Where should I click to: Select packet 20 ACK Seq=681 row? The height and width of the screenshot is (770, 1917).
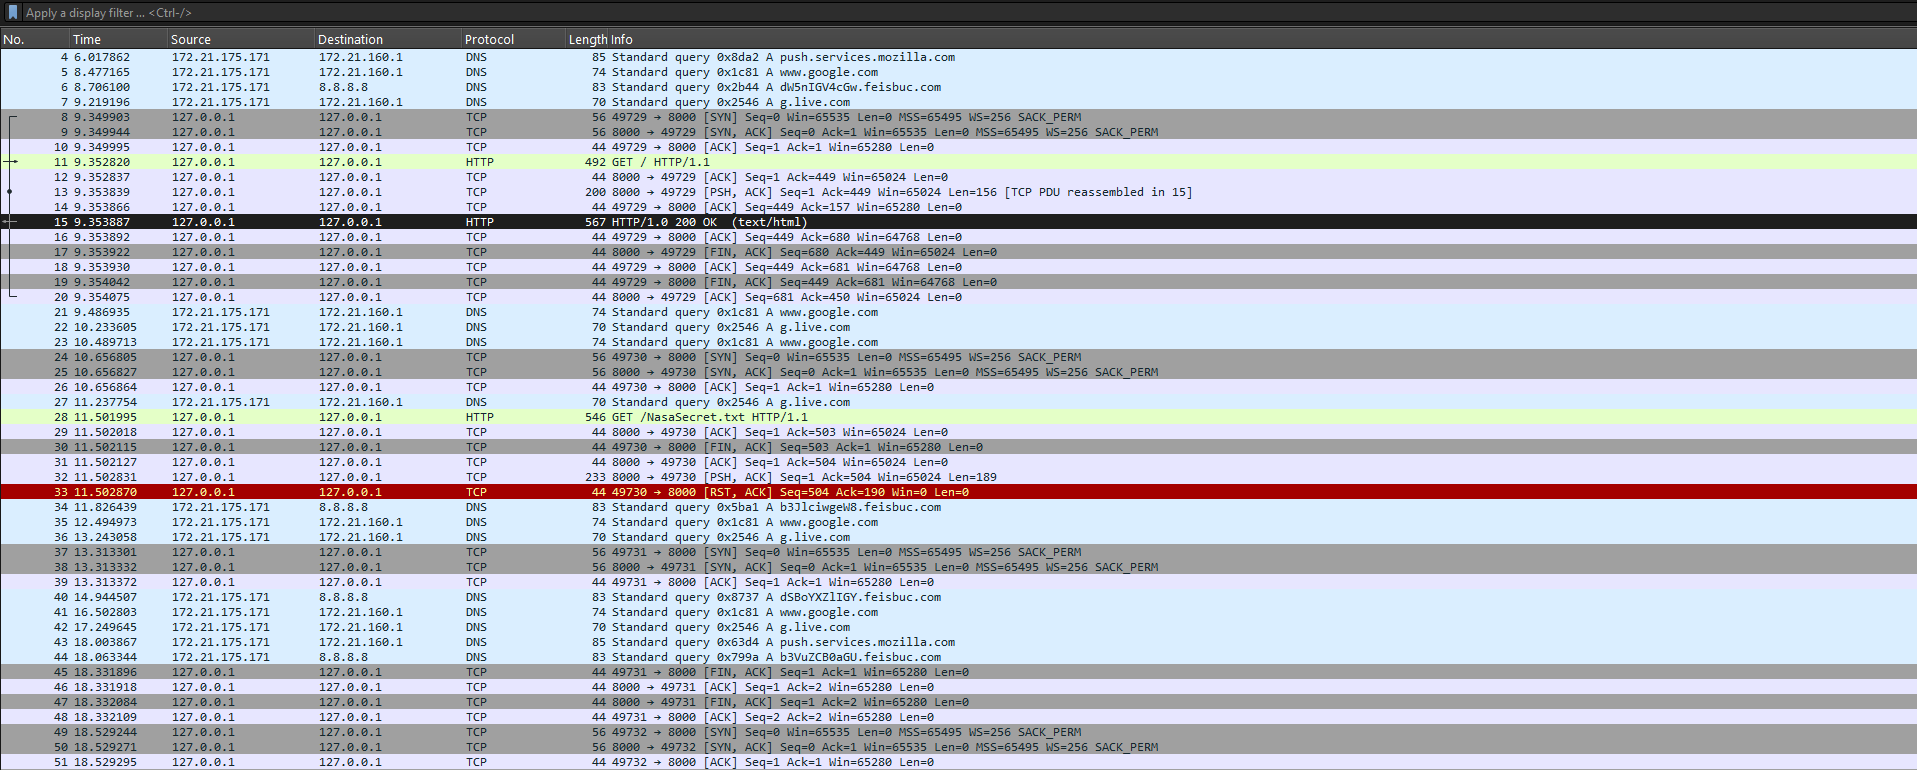click(958, 297)
